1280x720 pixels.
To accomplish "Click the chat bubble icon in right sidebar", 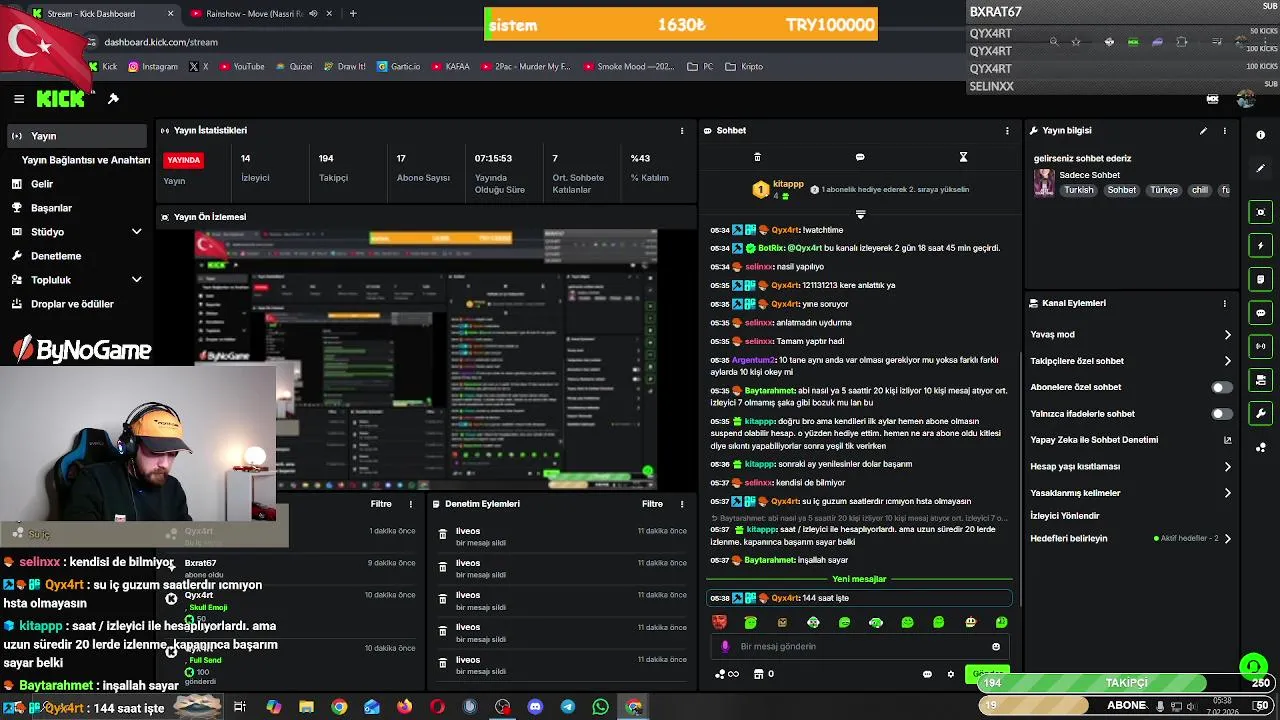I will tap(1260, 313).
